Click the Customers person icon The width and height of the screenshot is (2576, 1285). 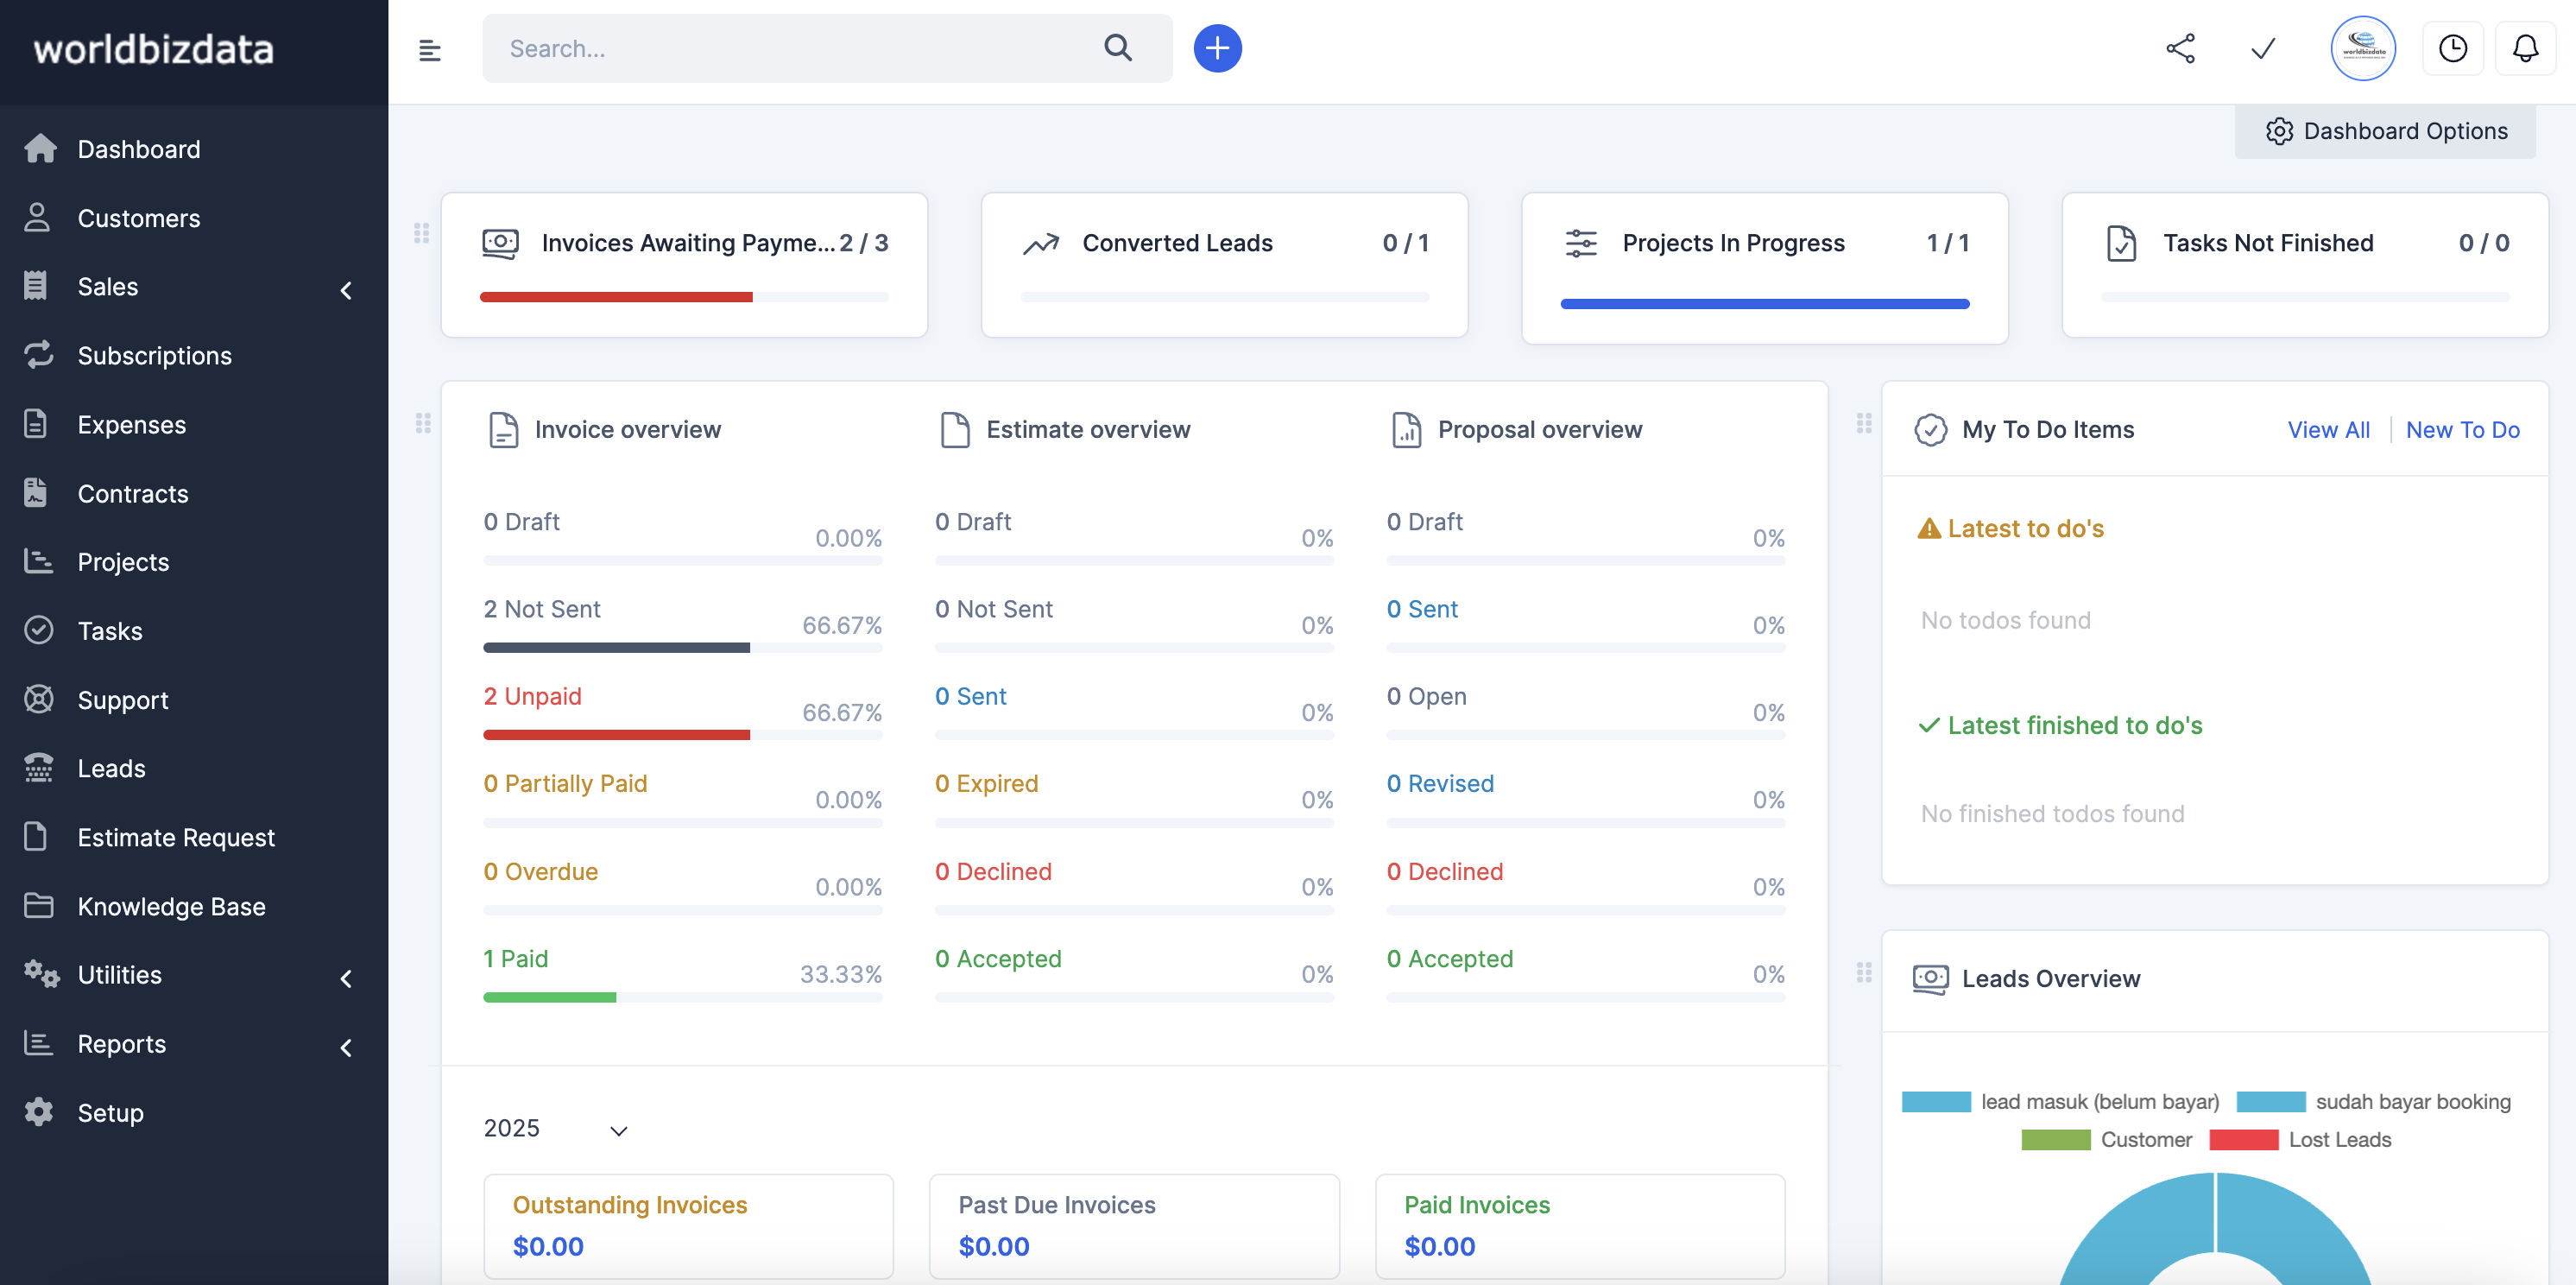click(37, 218)
